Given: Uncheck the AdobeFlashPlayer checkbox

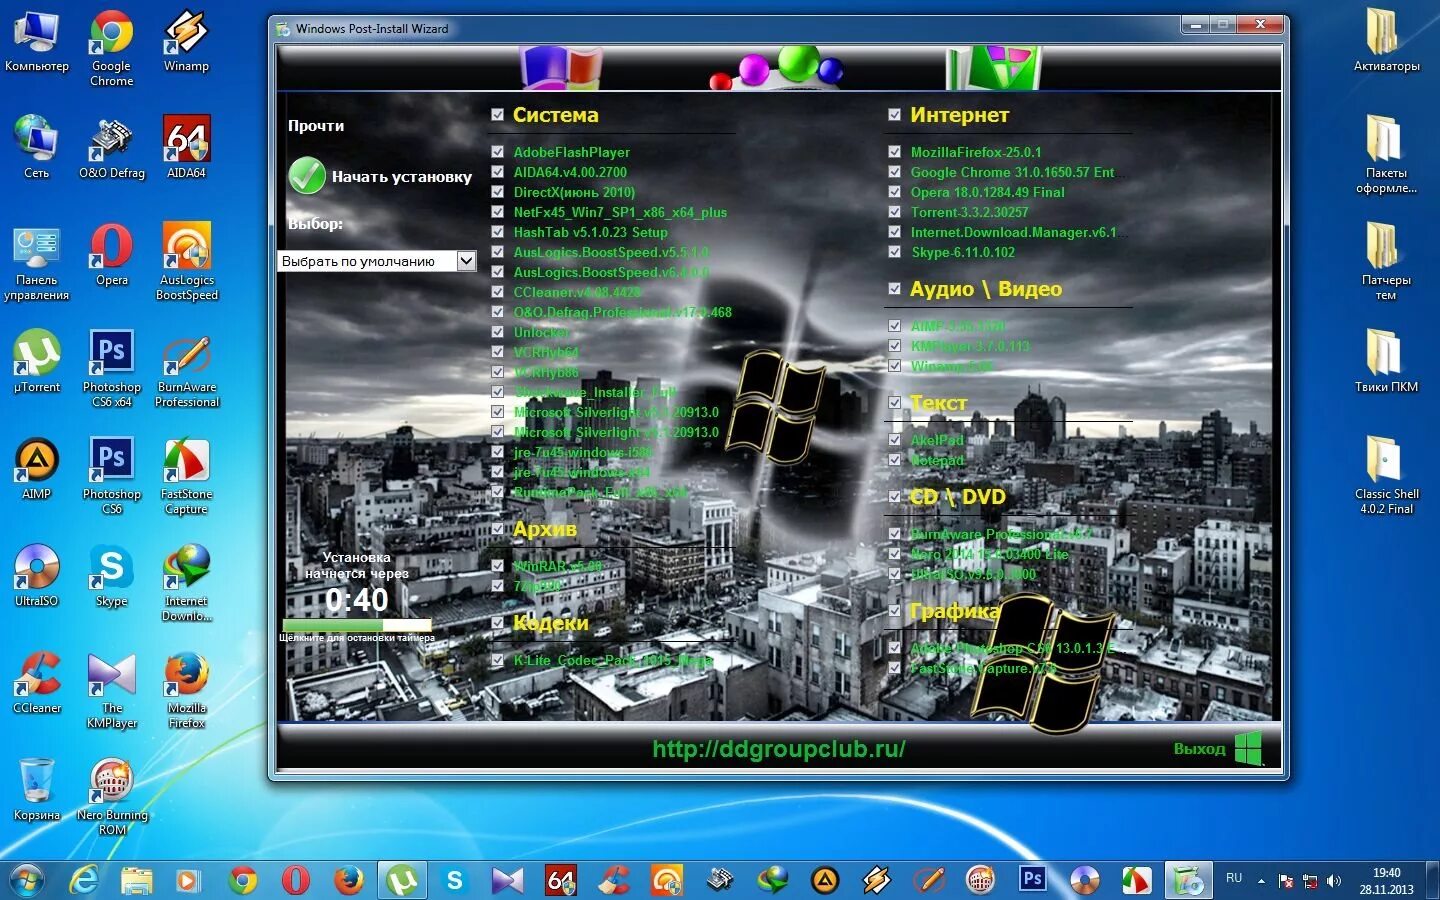Looking at the screenshot, I should tap(497, 152).
